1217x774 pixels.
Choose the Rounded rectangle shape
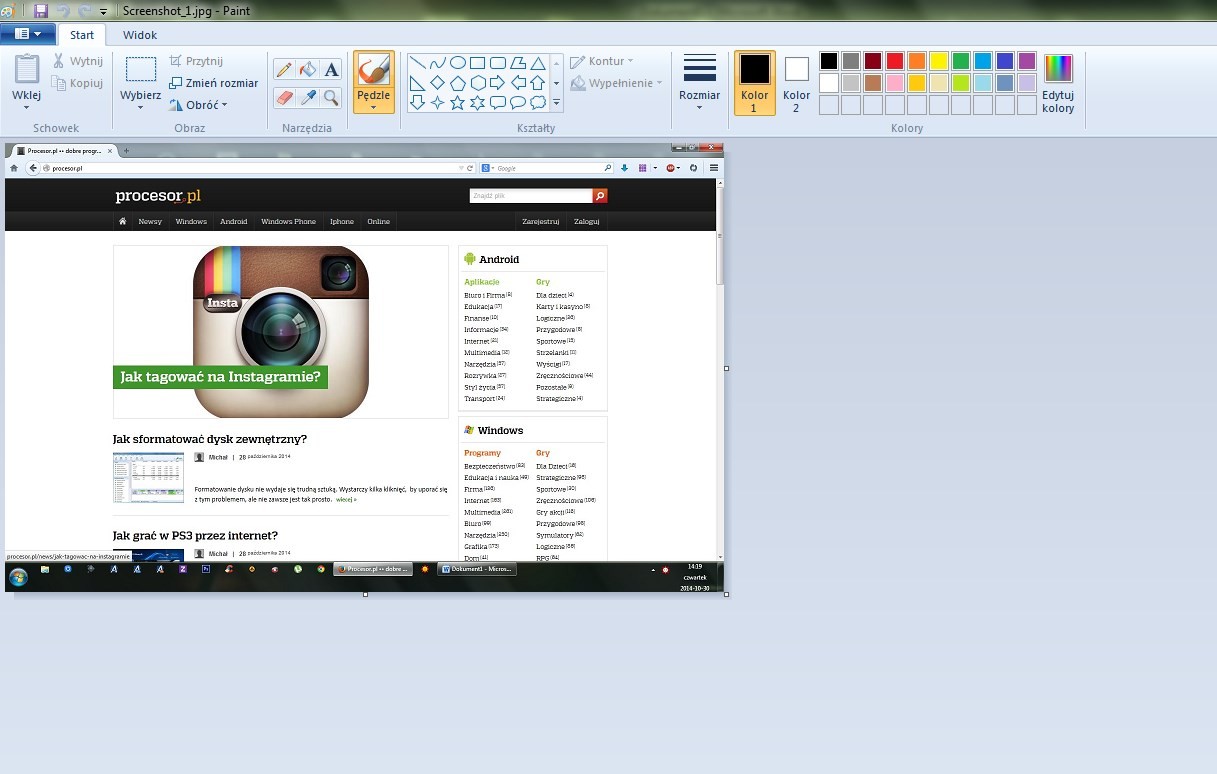click(x=498, y=63)
